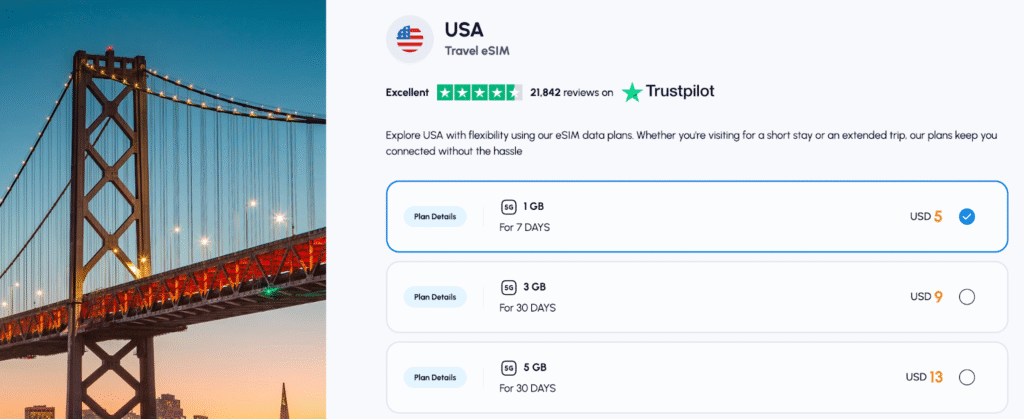Open Plan Details for 3 GB plan

[x=435, y=296]
